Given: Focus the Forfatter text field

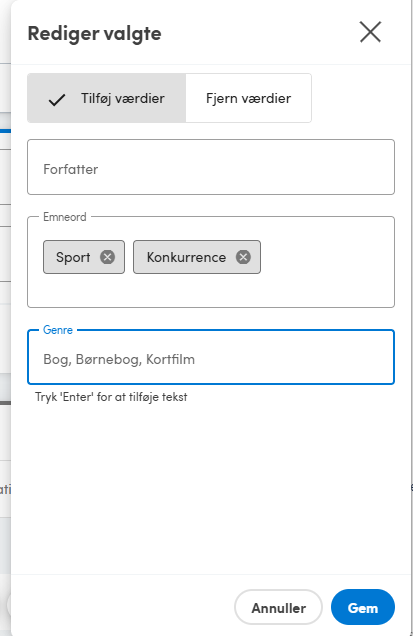Looking at the screenshot, I should click(x=211, y=167).
